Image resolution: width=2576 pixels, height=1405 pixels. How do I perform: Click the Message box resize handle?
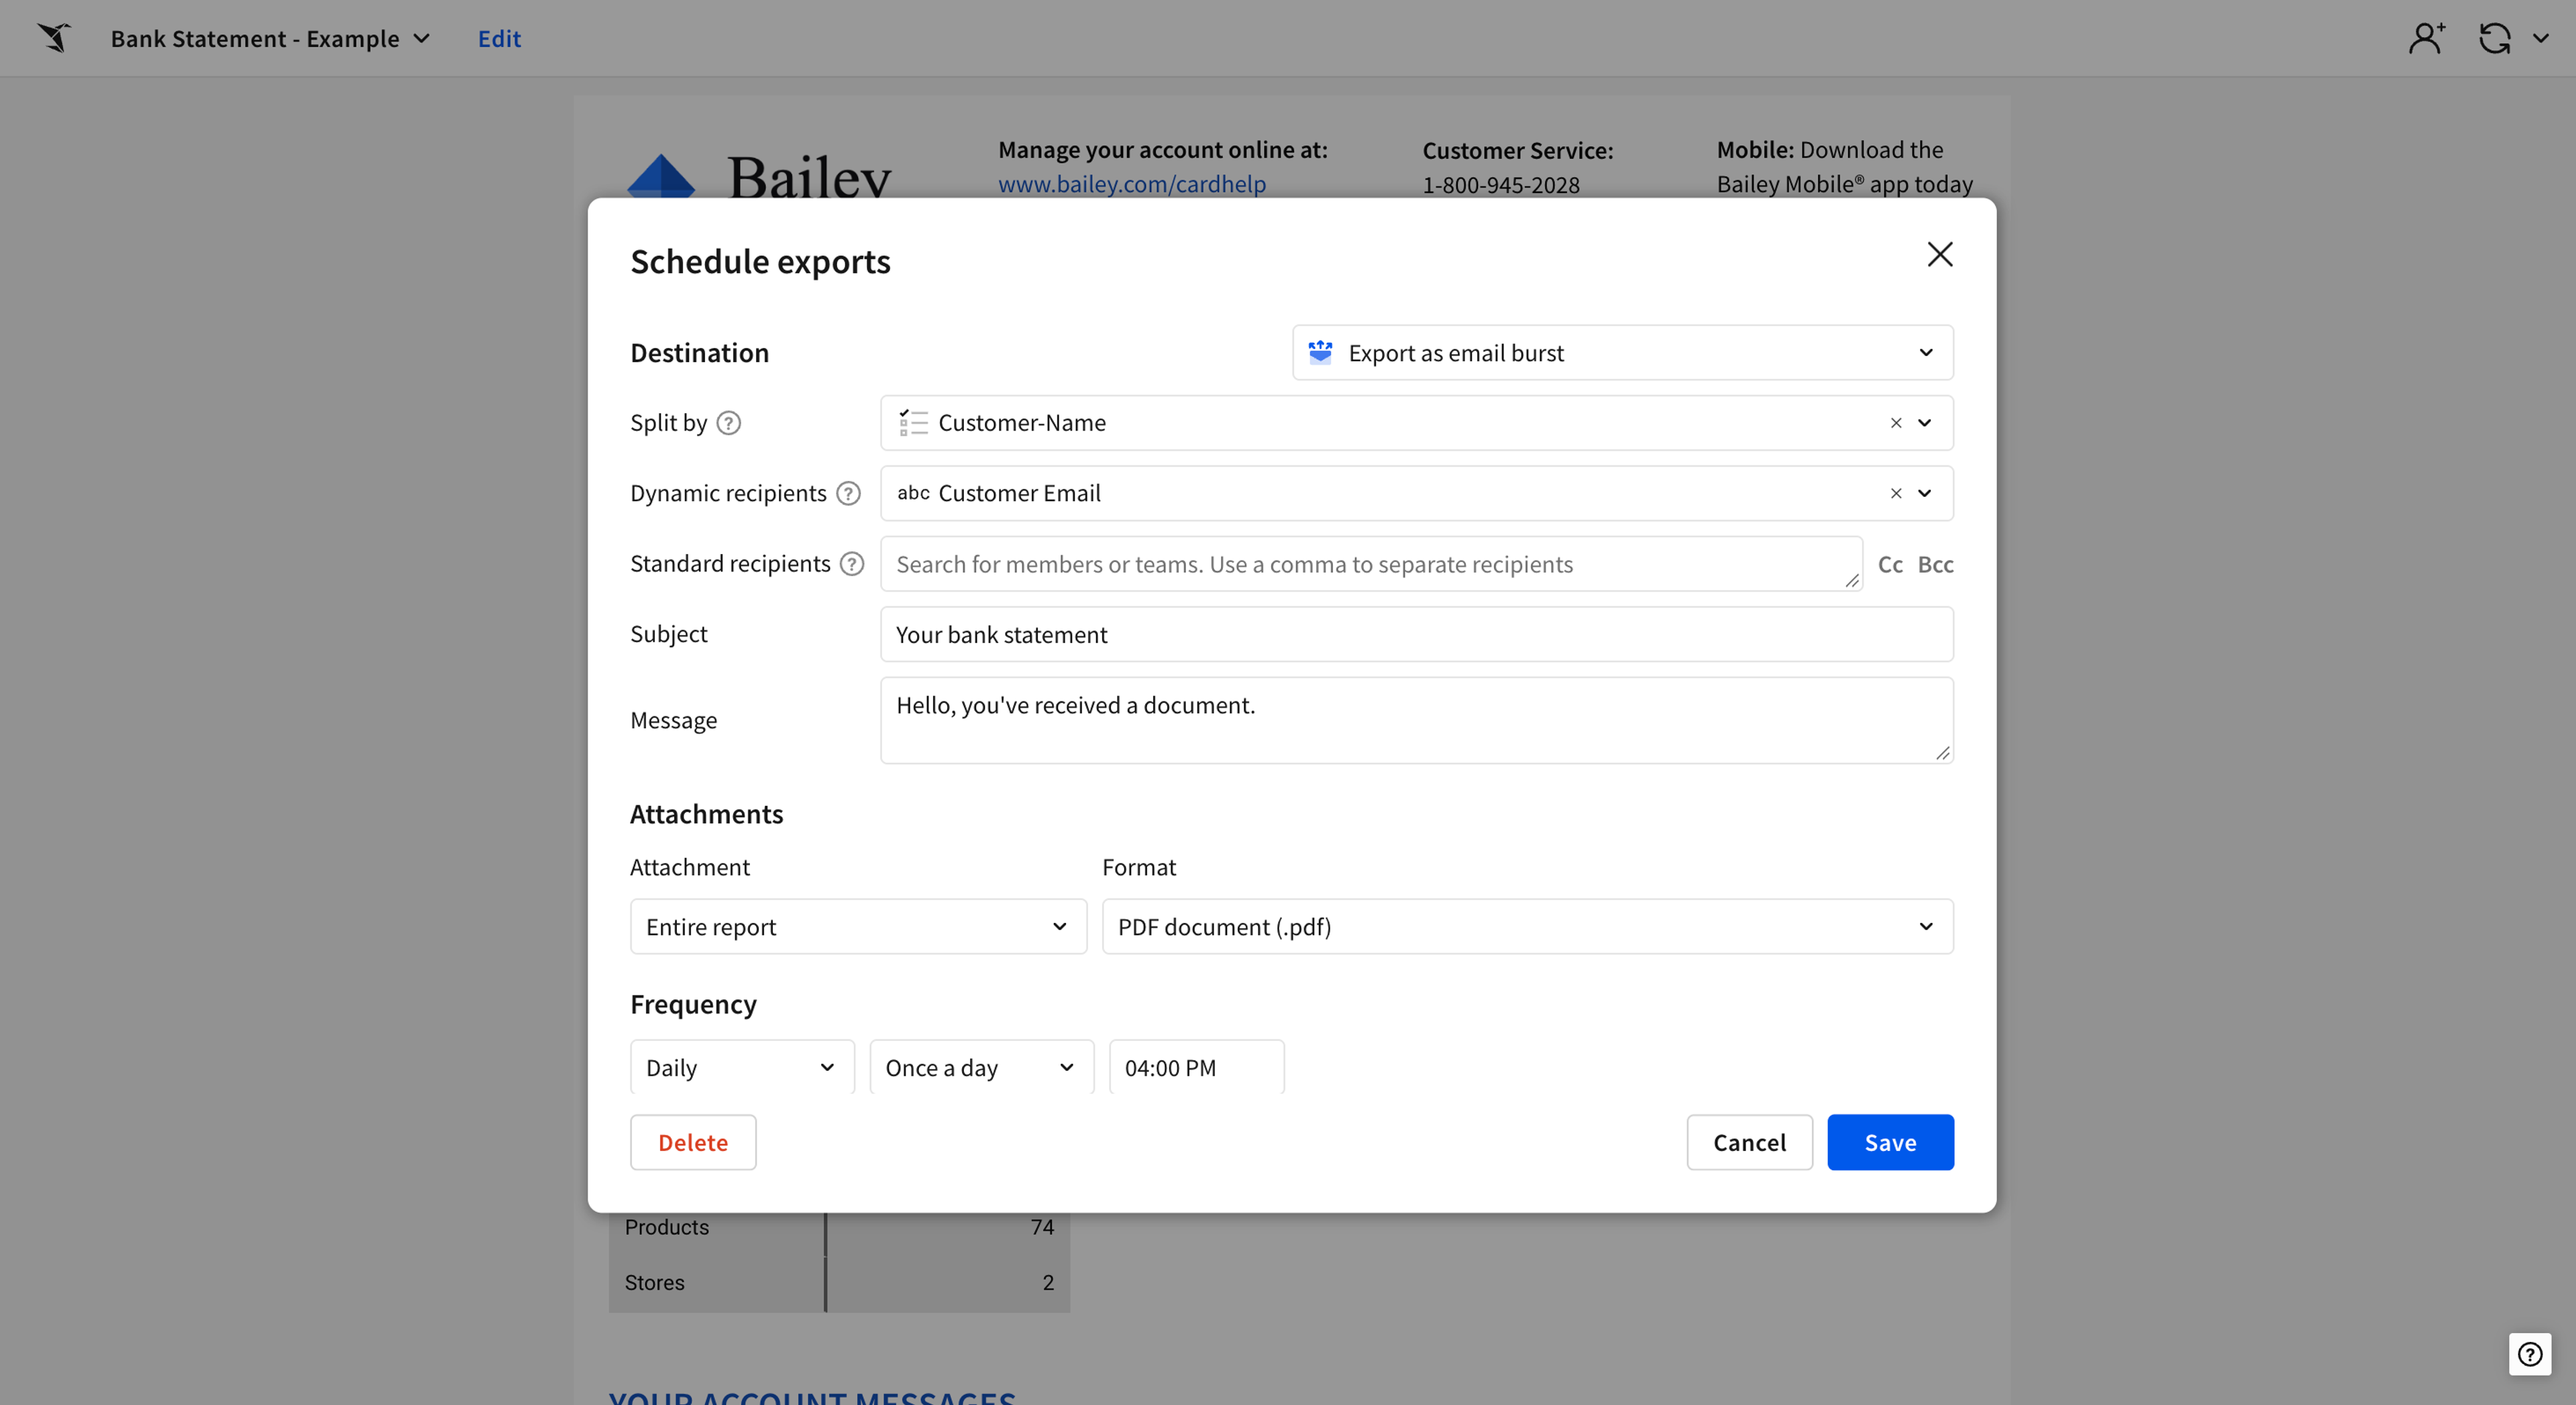1942,752
